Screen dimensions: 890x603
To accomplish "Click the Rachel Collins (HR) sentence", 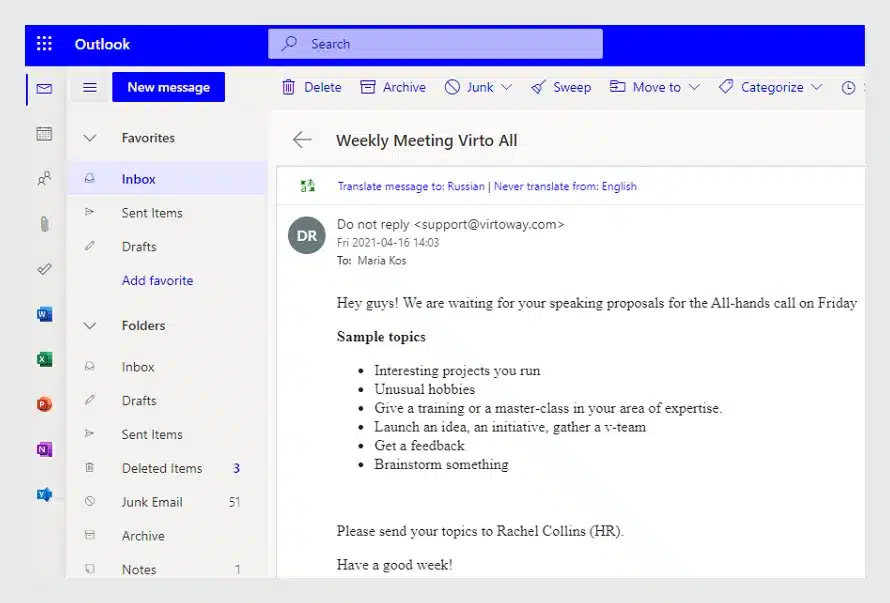I will (x=480, y=531).
